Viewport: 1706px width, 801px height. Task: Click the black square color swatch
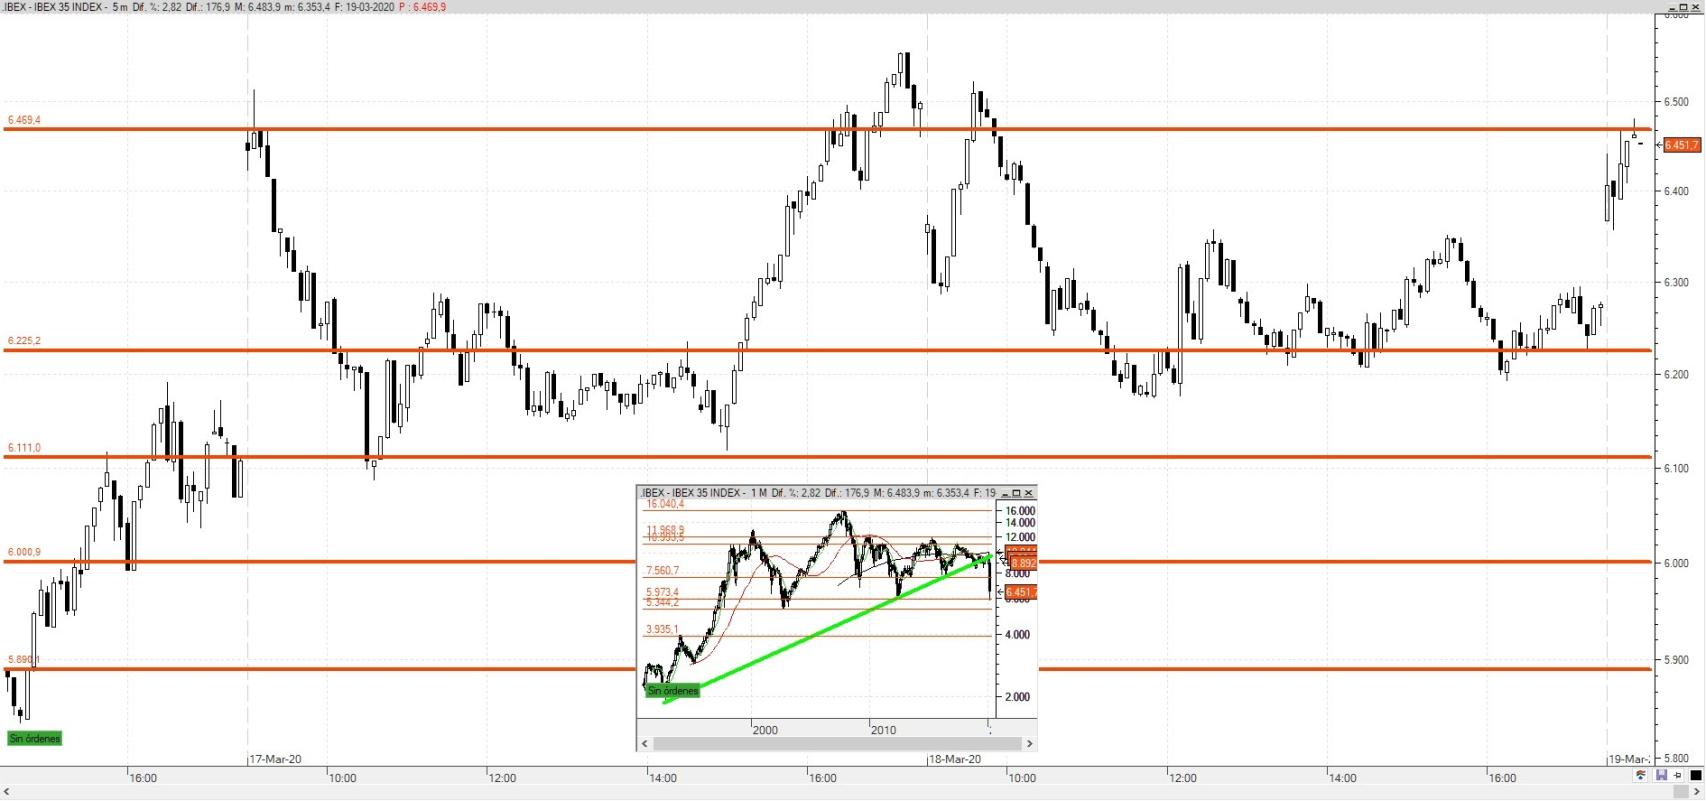1696,775
